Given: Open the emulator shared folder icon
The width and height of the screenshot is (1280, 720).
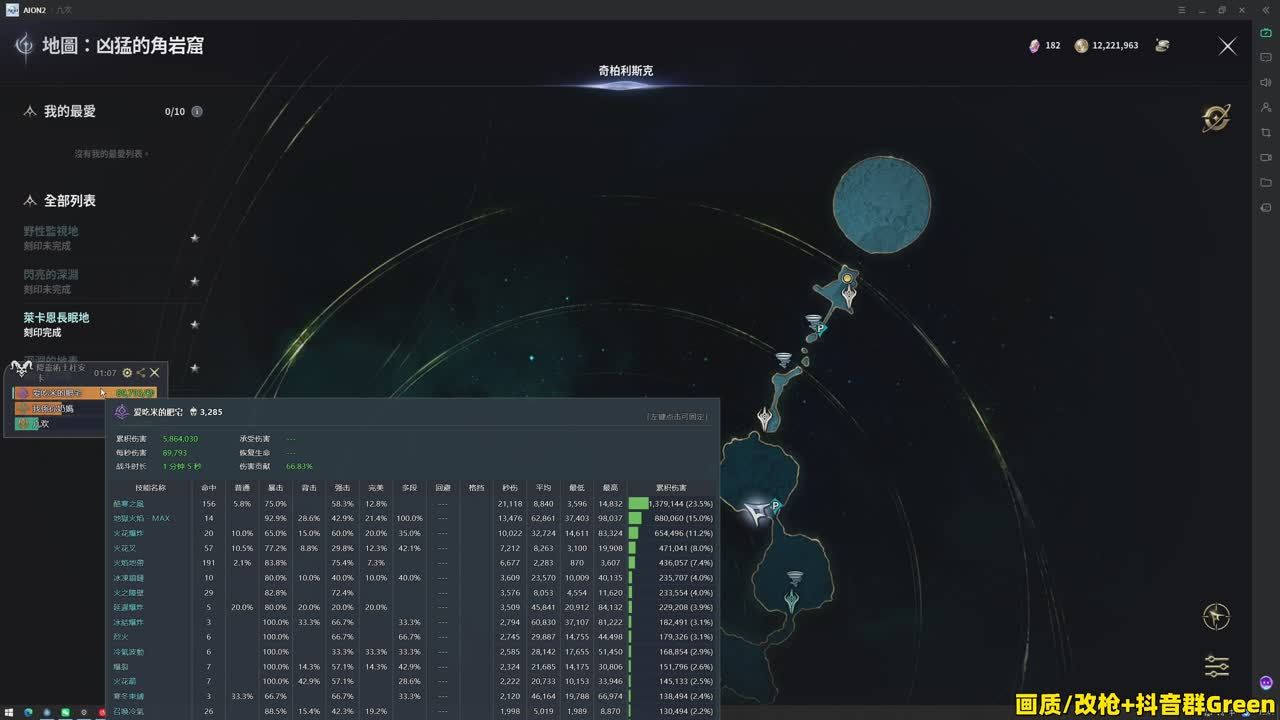Looking at the screenshot, I should [x=1266, y=182].
